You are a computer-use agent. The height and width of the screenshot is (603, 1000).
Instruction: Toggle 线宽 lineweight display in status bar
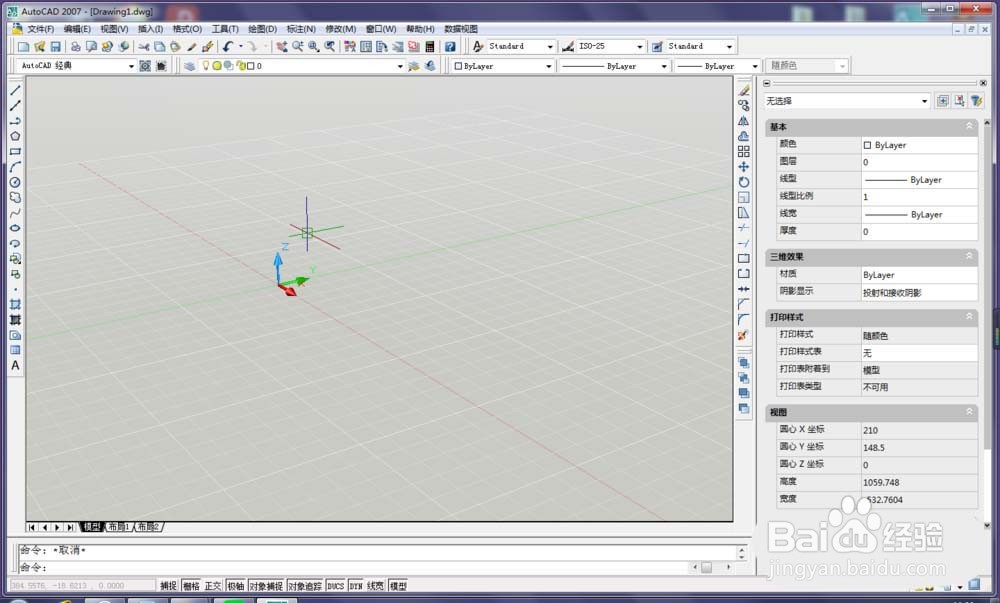tap(376, 586)
